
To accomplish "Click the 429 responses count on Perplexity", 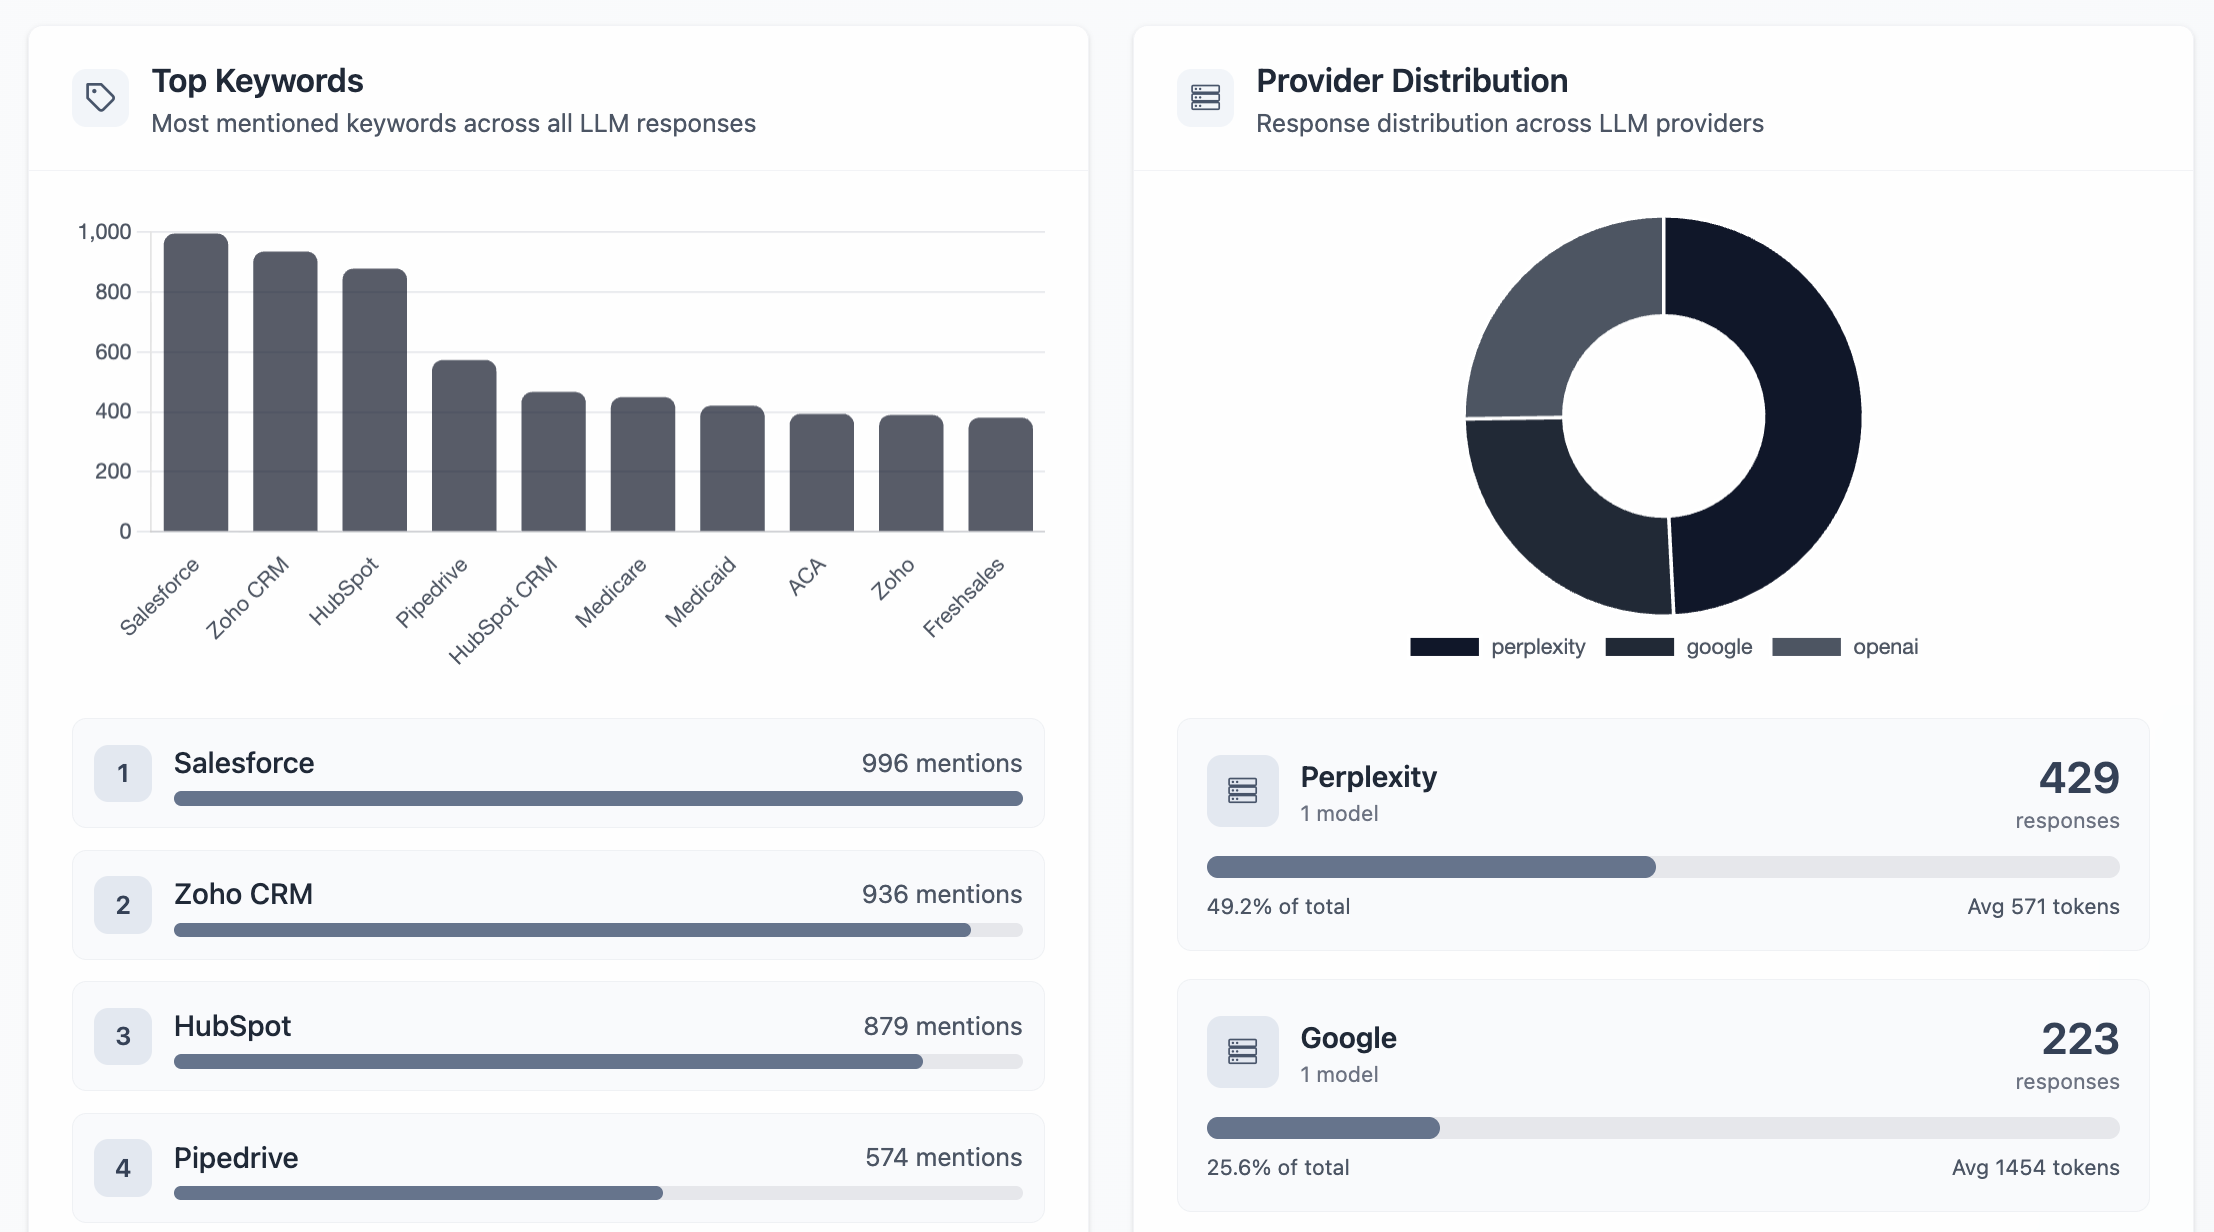I will click(2077, 777).
